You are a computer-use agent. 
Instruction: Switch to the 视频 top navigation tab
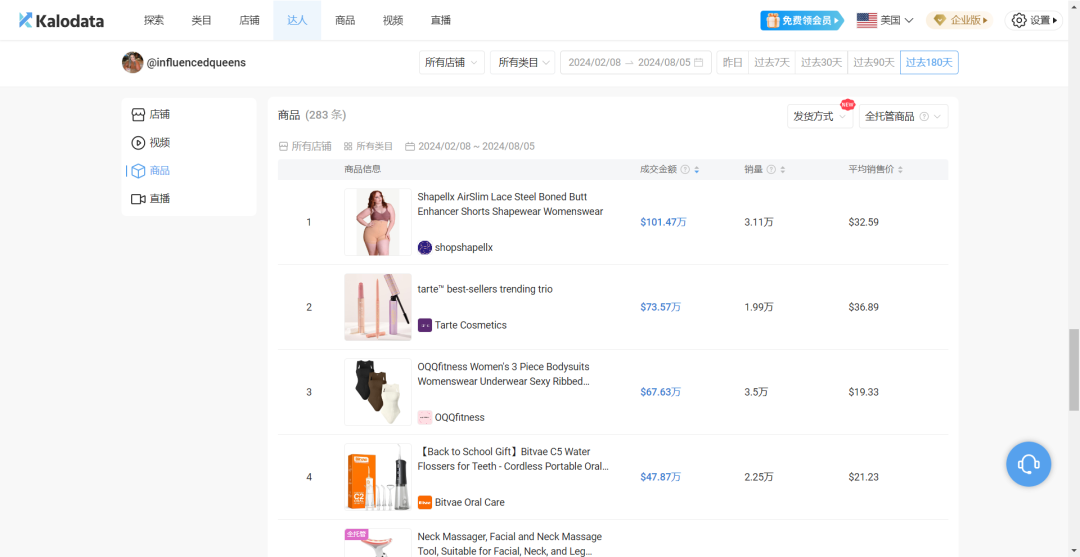(393, 20)
